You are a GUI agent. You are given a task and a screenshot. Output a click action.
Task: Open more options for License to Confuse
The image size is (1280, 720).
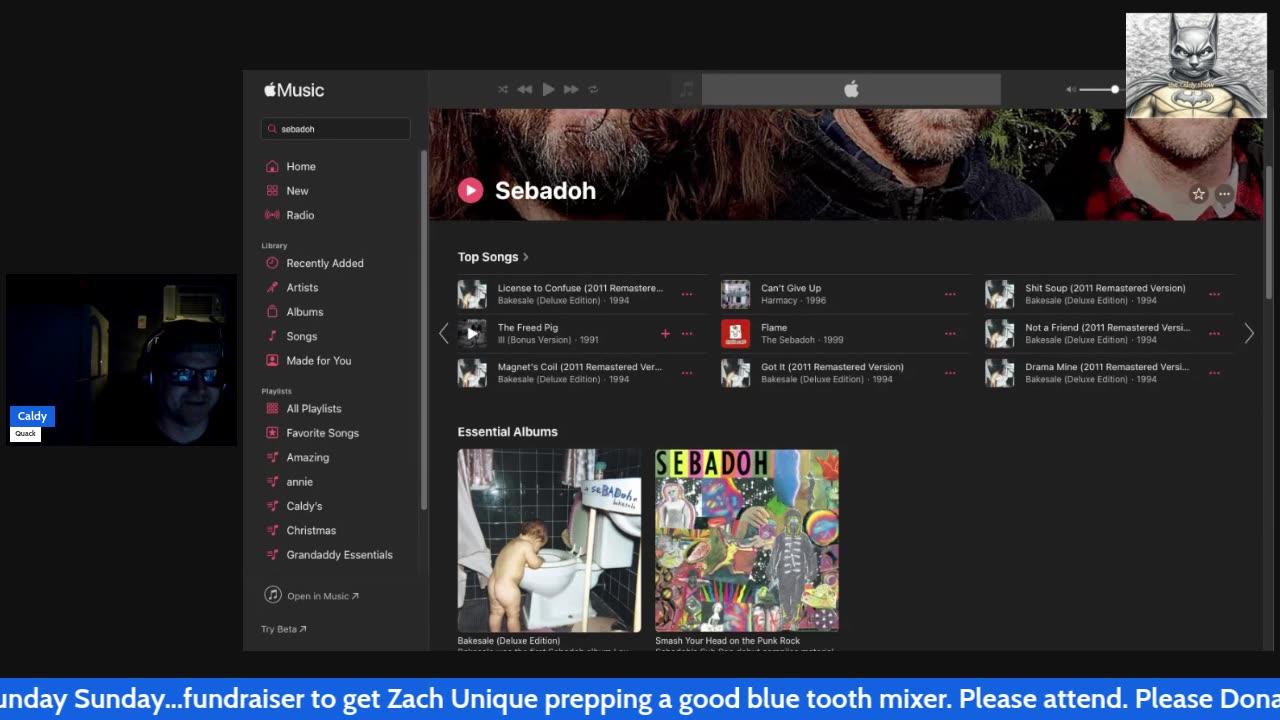[687, 294]
